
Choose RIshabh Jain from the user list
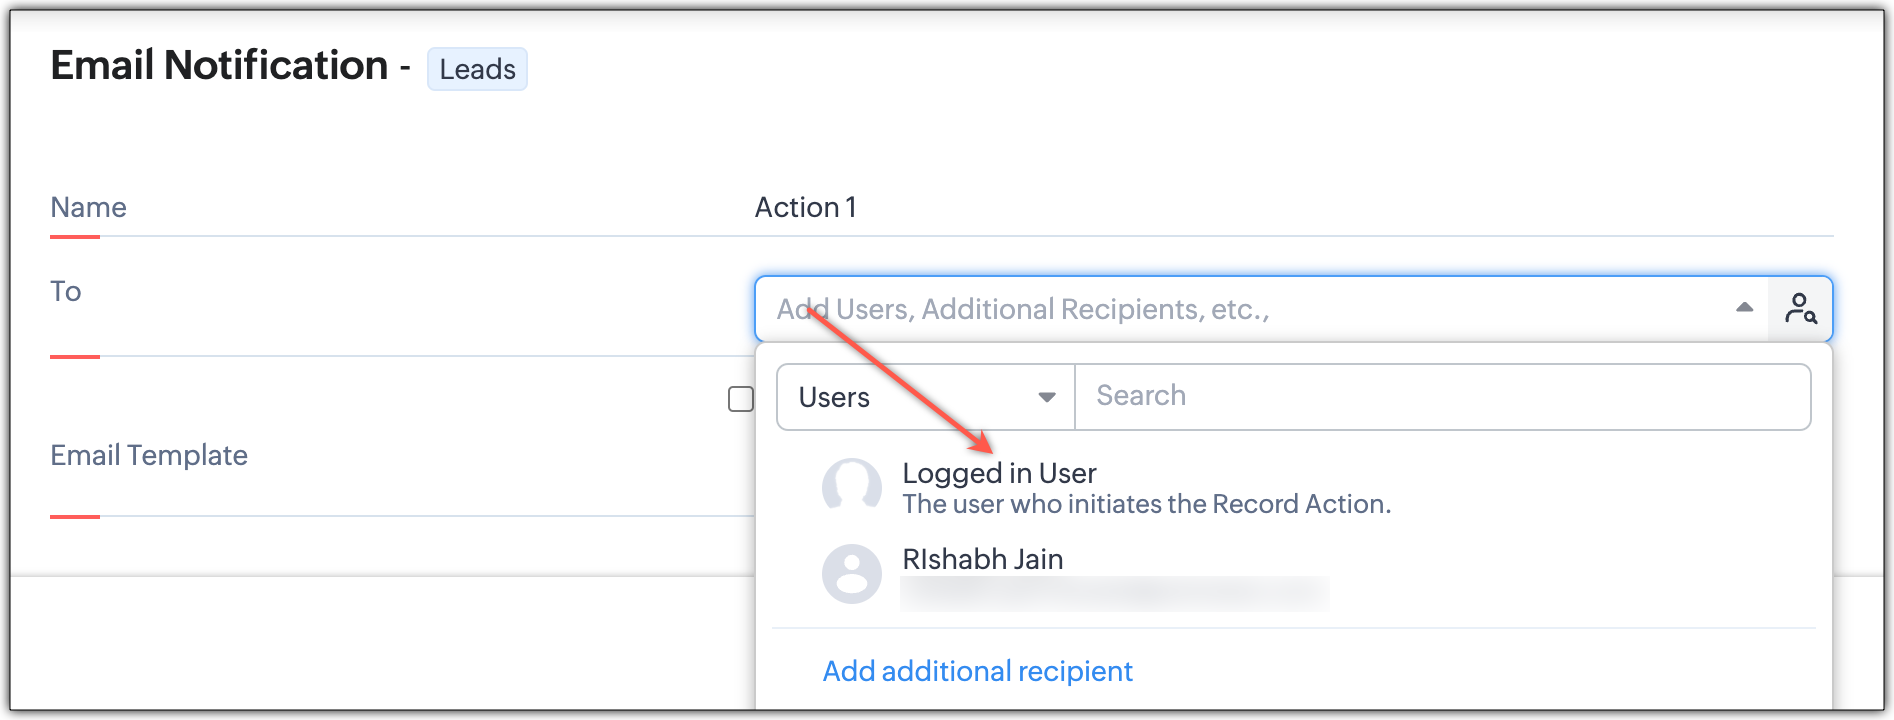(x=982, y=559)
